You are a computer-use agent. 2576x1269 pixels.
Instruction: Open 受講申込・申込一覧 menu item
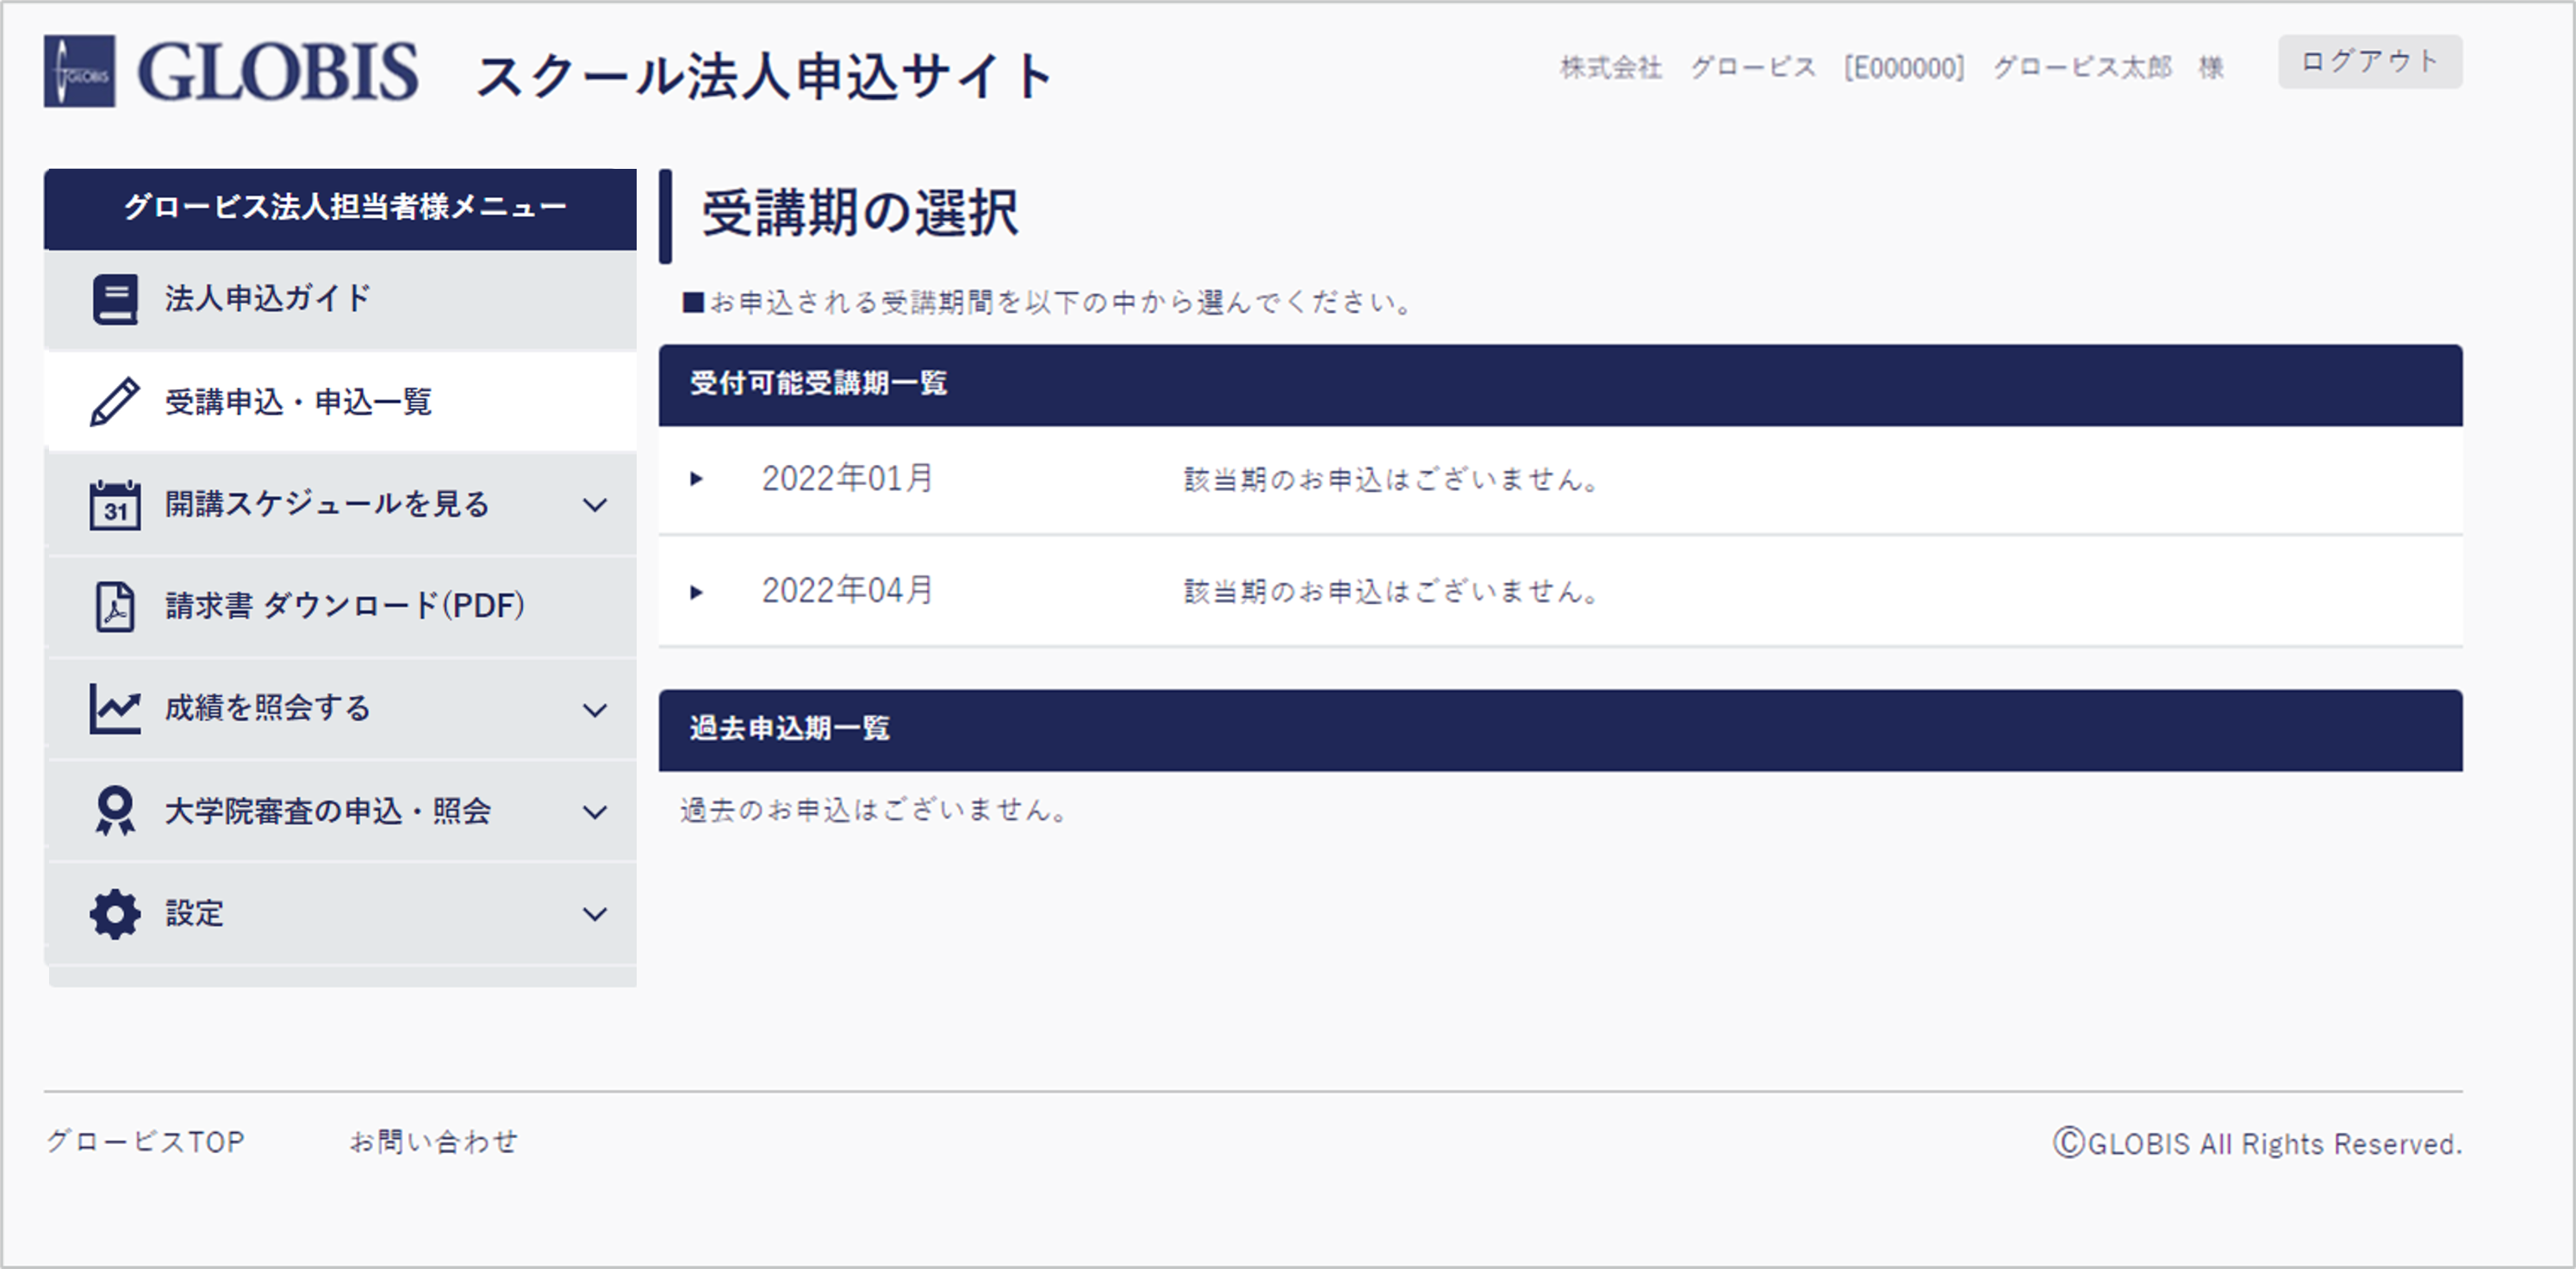coord(340,402)
